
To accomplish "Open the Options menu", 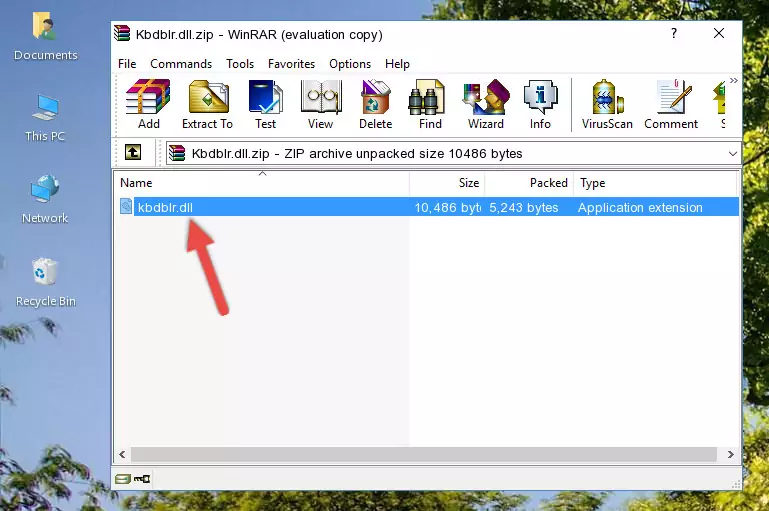I will tap(350, 64).
